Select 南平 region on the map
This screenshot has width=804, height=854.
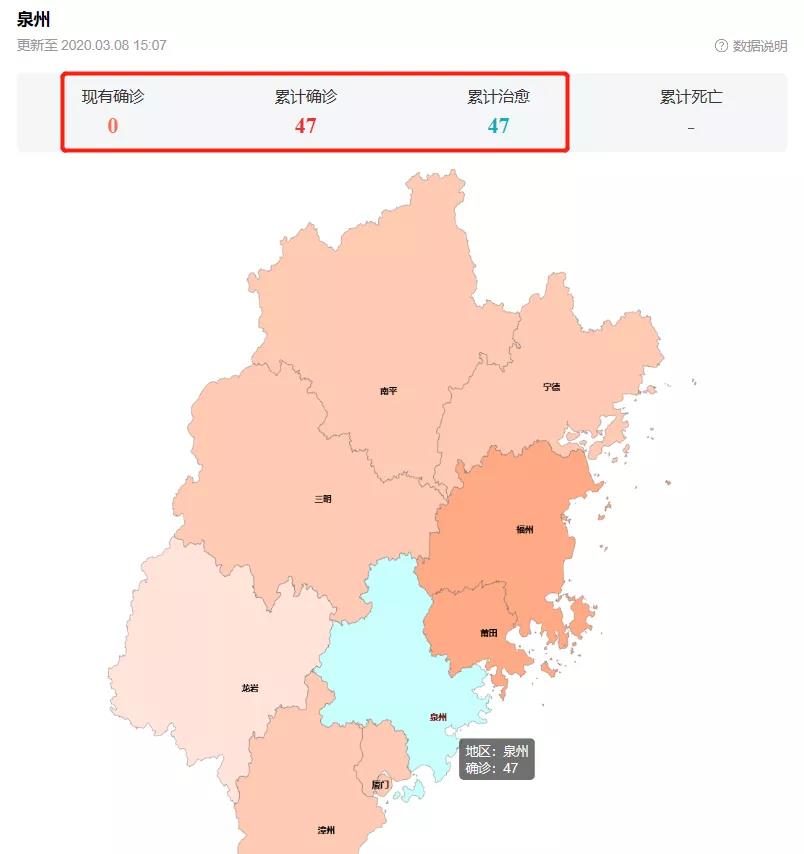coord(388,391)
